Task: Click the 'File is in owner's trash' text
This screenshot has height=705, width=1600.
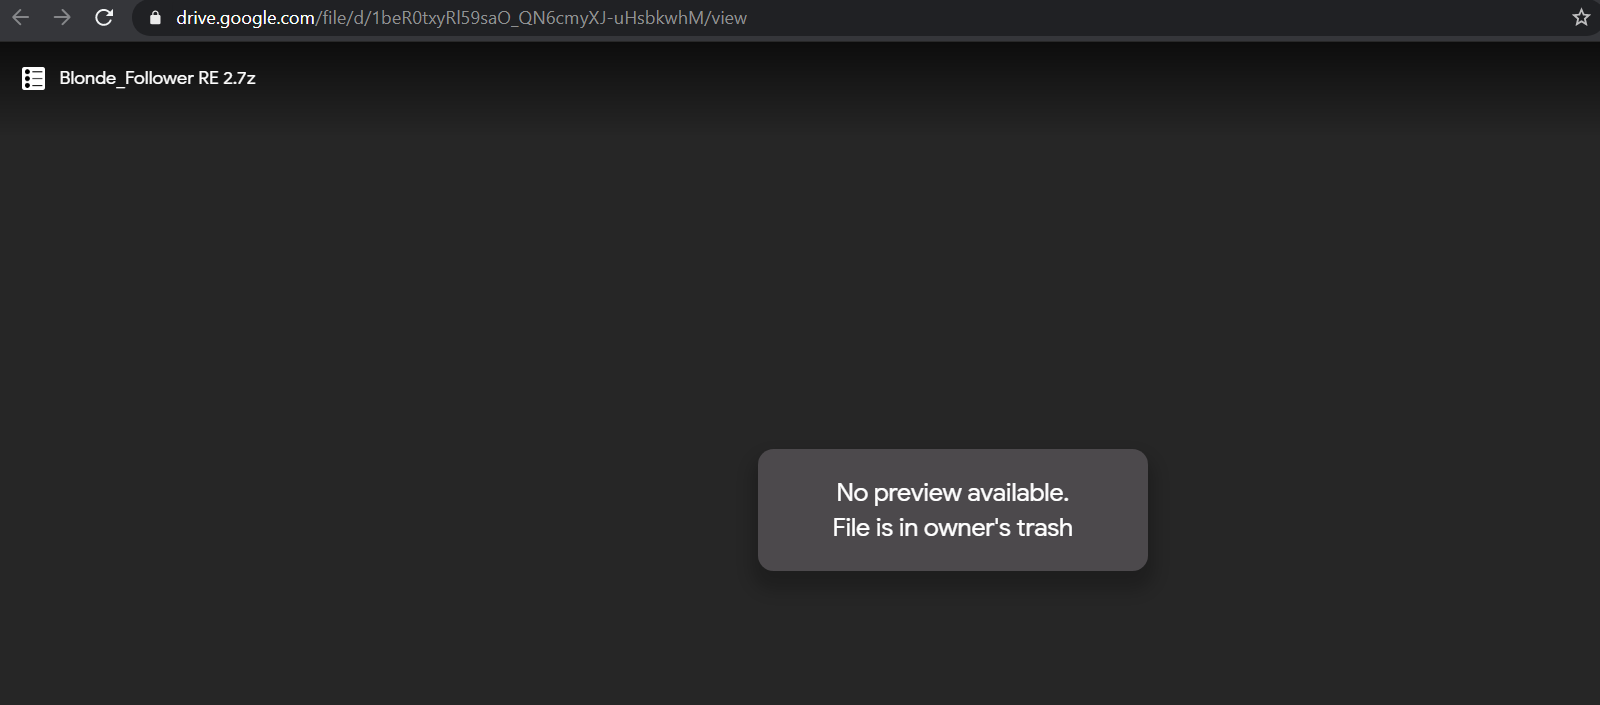Action: pyautogui.click(x=953, y=527)
